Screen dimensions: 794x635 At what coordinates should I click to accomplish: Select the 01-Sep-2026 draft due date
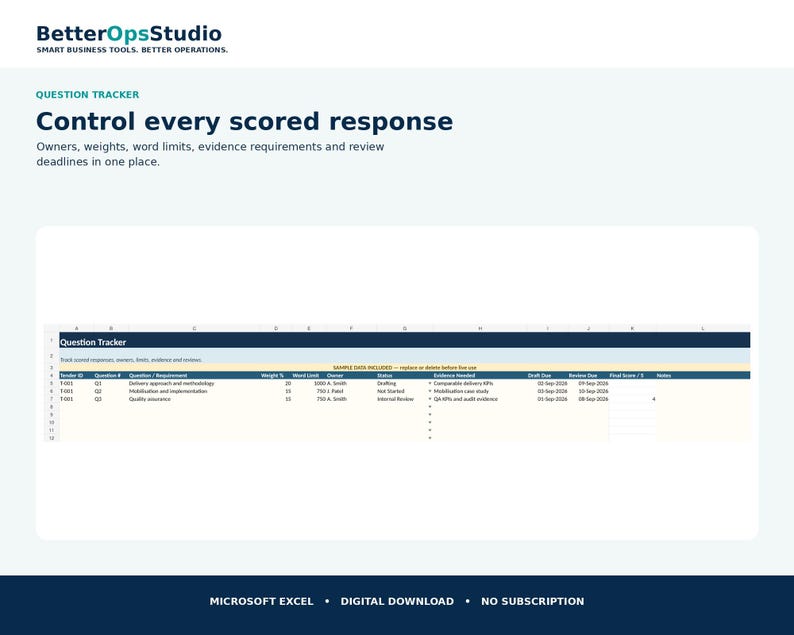(x=547, y=399)
